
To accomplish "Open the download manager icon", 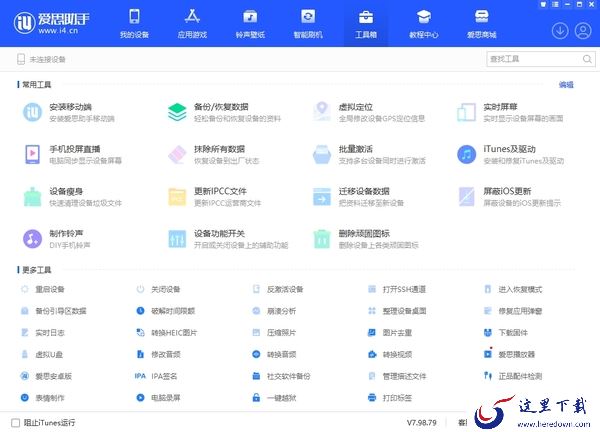I will (x=560, y=31).
